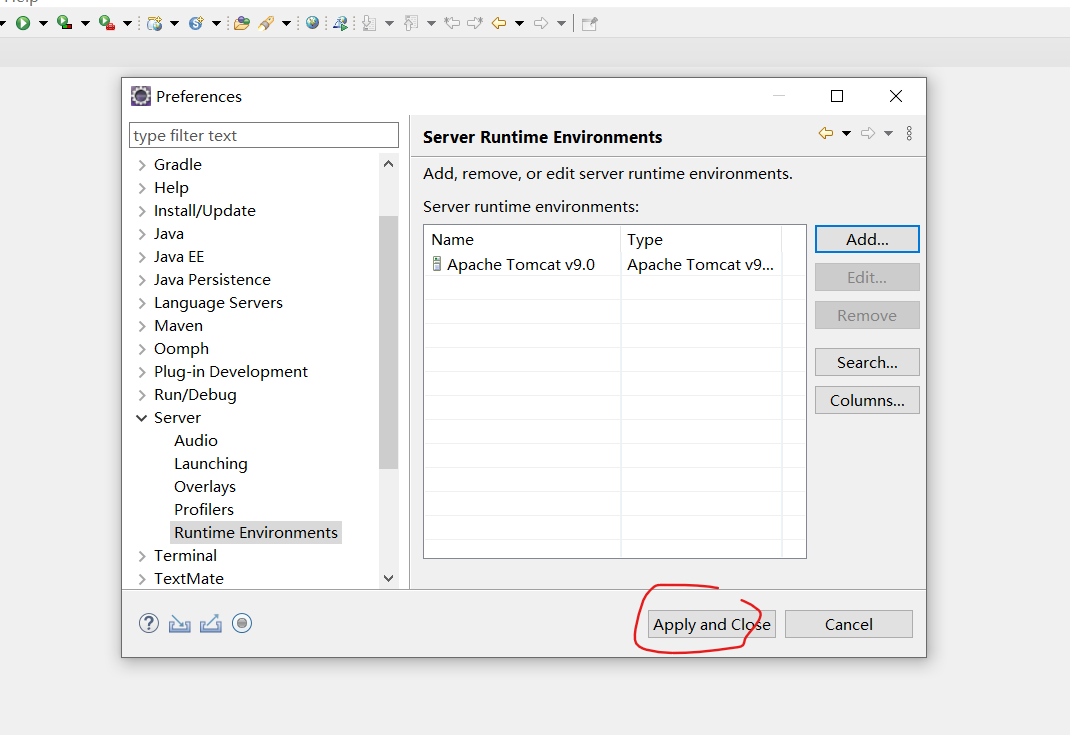The width and height of the screenshot is (1070, 735).
Task: Click the Remove button
Action: [x=867, y=315]
